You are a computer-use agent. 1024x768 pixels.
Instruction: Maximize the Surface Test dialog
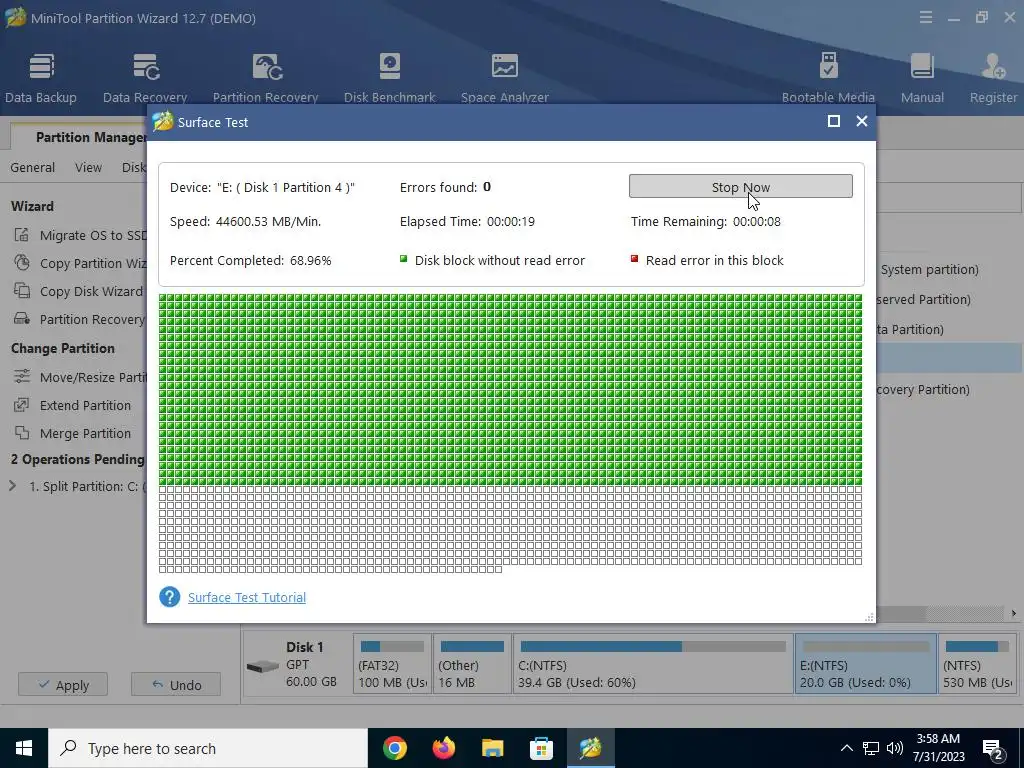(833, 121)
